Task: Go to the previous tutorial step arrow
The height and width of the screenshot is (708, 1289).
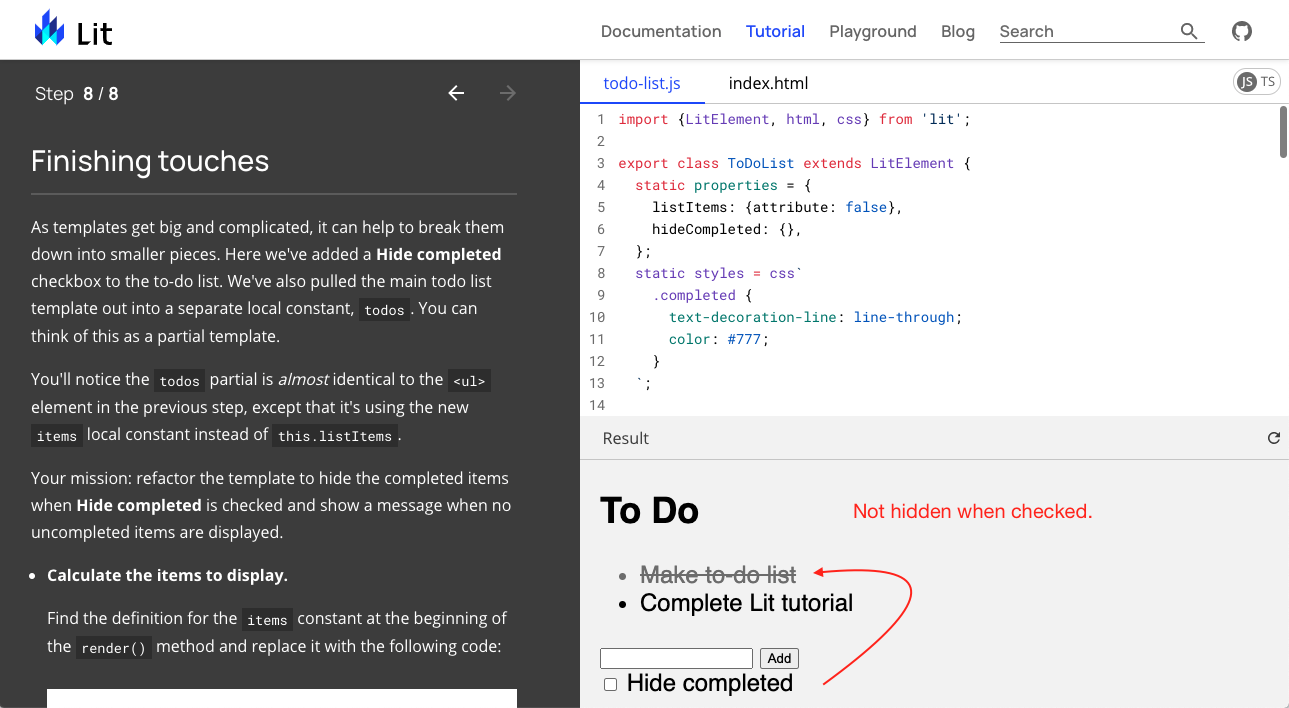Action: [x=456, y=93]
